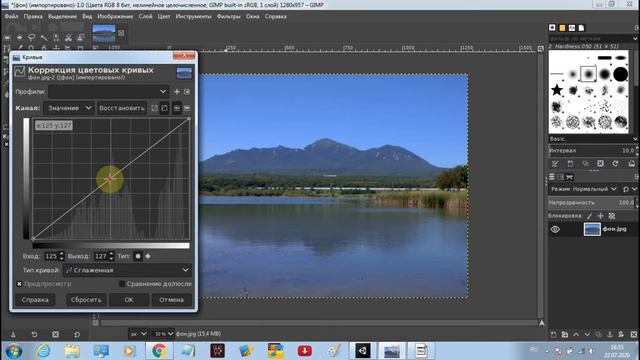Open the Brushes tab in right dock
Screen dimensions: 640x360
tap(552, 27)
